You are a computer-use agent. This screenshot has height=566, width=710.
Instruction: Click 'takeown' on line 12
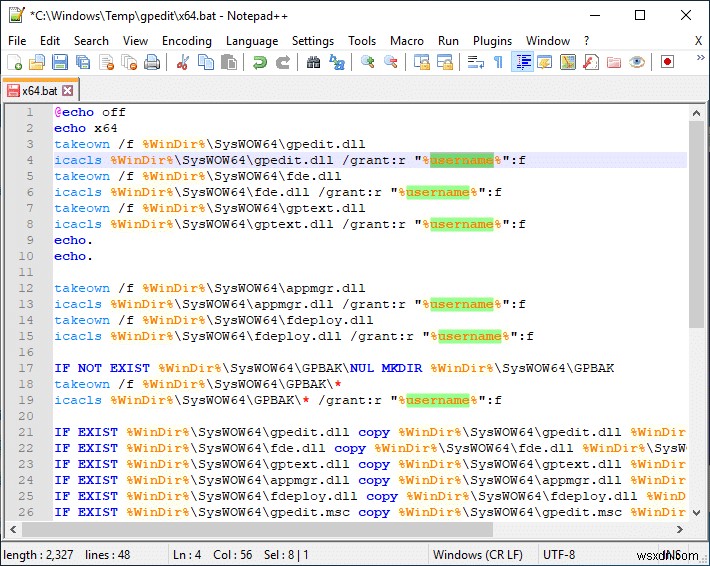coord(82,288)
